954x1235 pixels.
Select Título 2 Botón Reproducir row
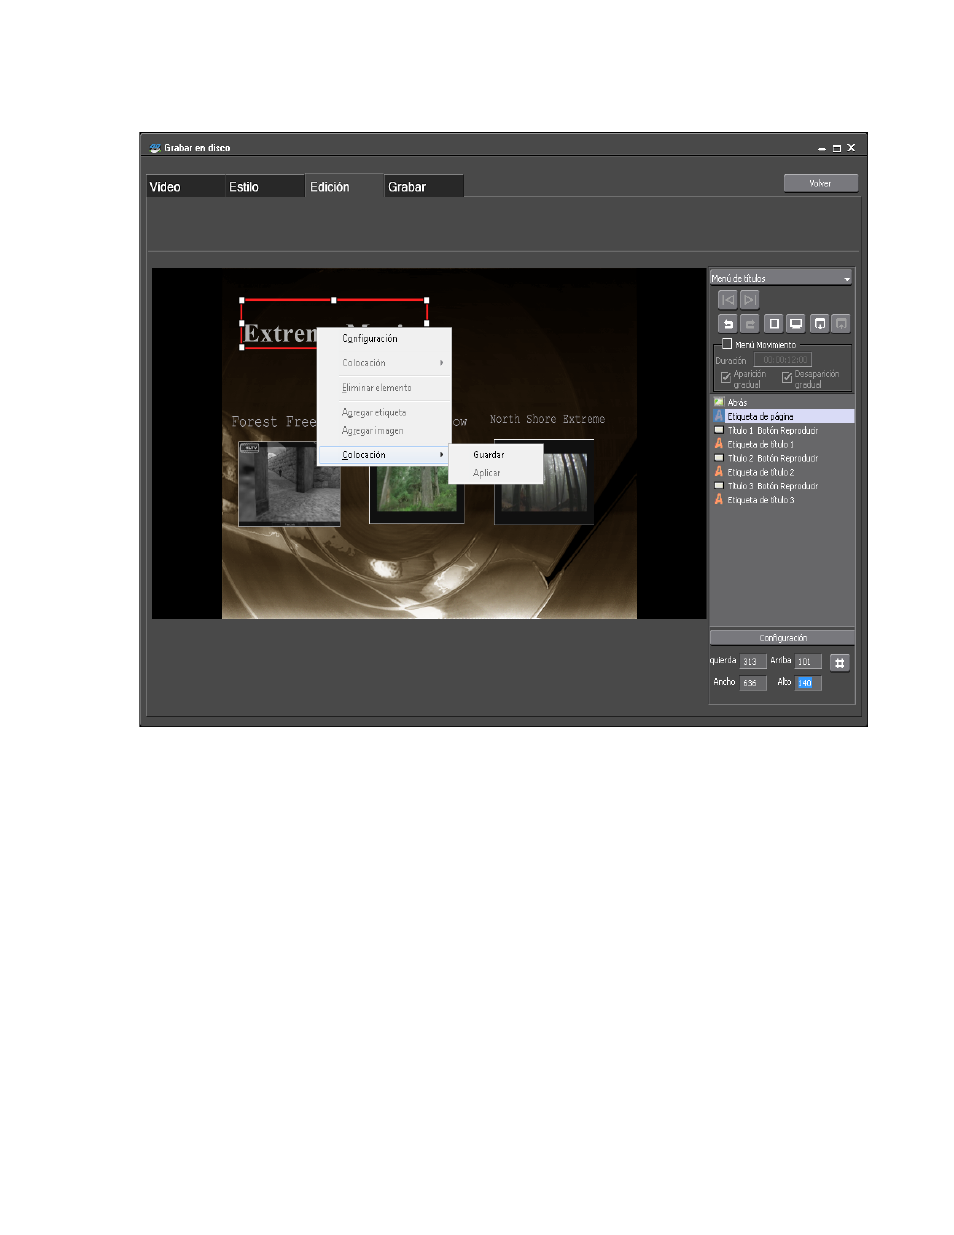783,458
